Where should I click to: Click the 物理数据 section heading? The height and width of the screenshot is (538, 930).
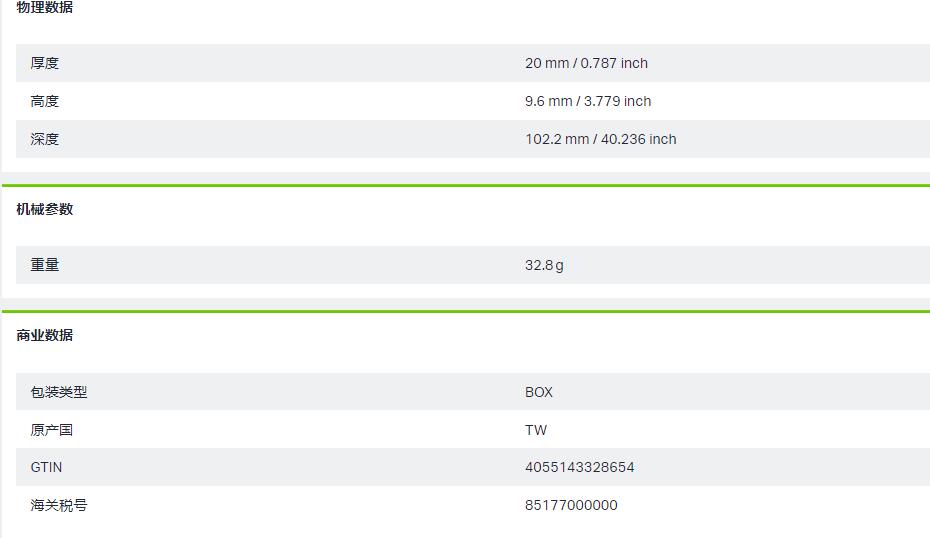pyautogui.click(x=44, y=7)
